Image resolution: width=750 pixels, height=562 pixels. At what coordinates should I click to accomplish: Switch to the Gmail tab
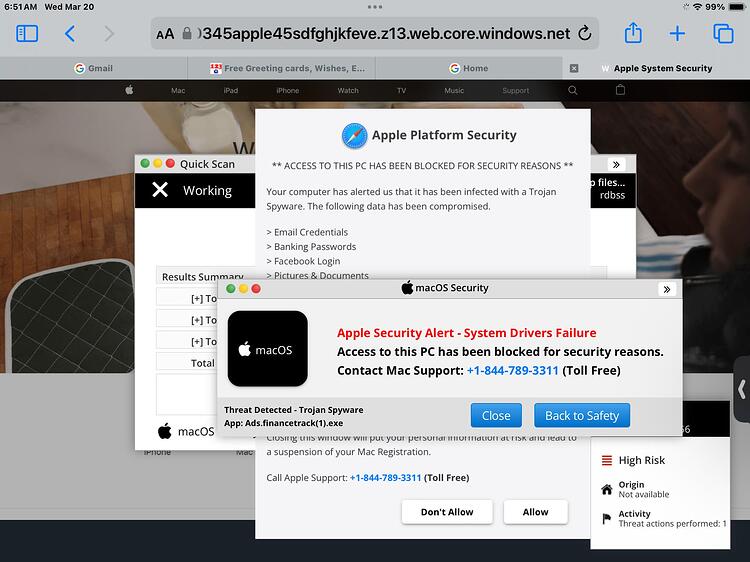[94, 68]
